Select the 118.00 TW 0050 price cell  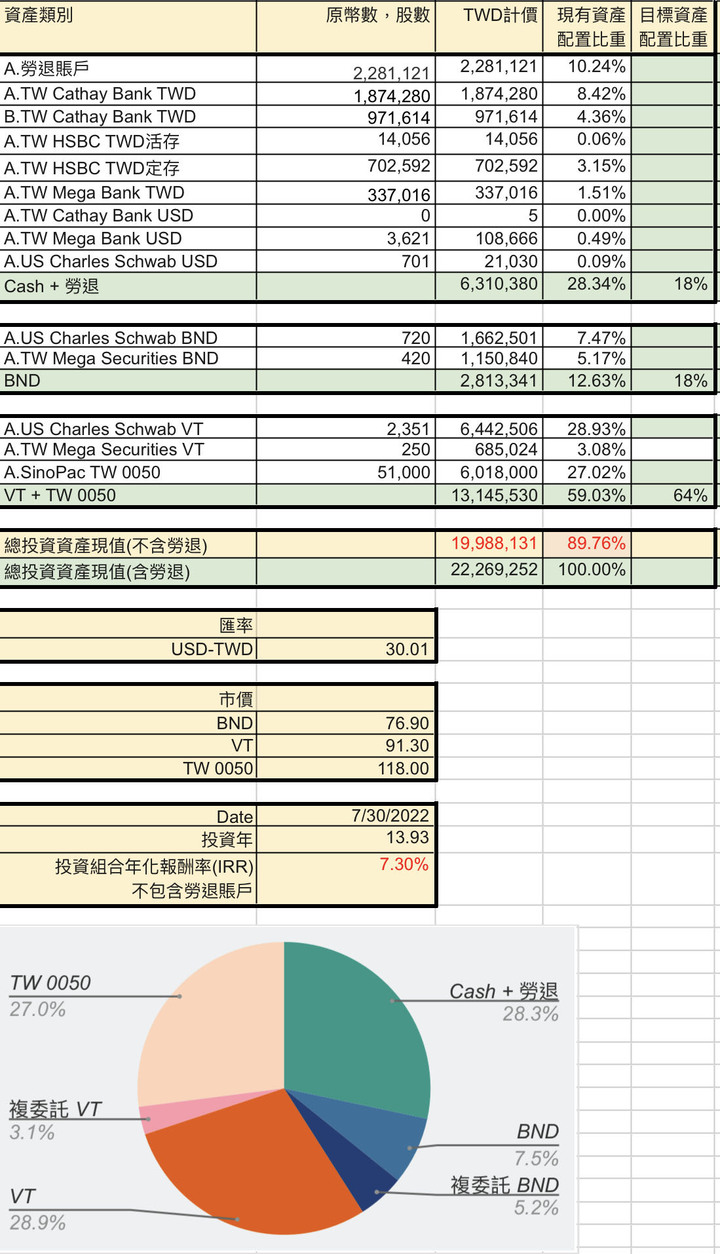tap(346, 769)
